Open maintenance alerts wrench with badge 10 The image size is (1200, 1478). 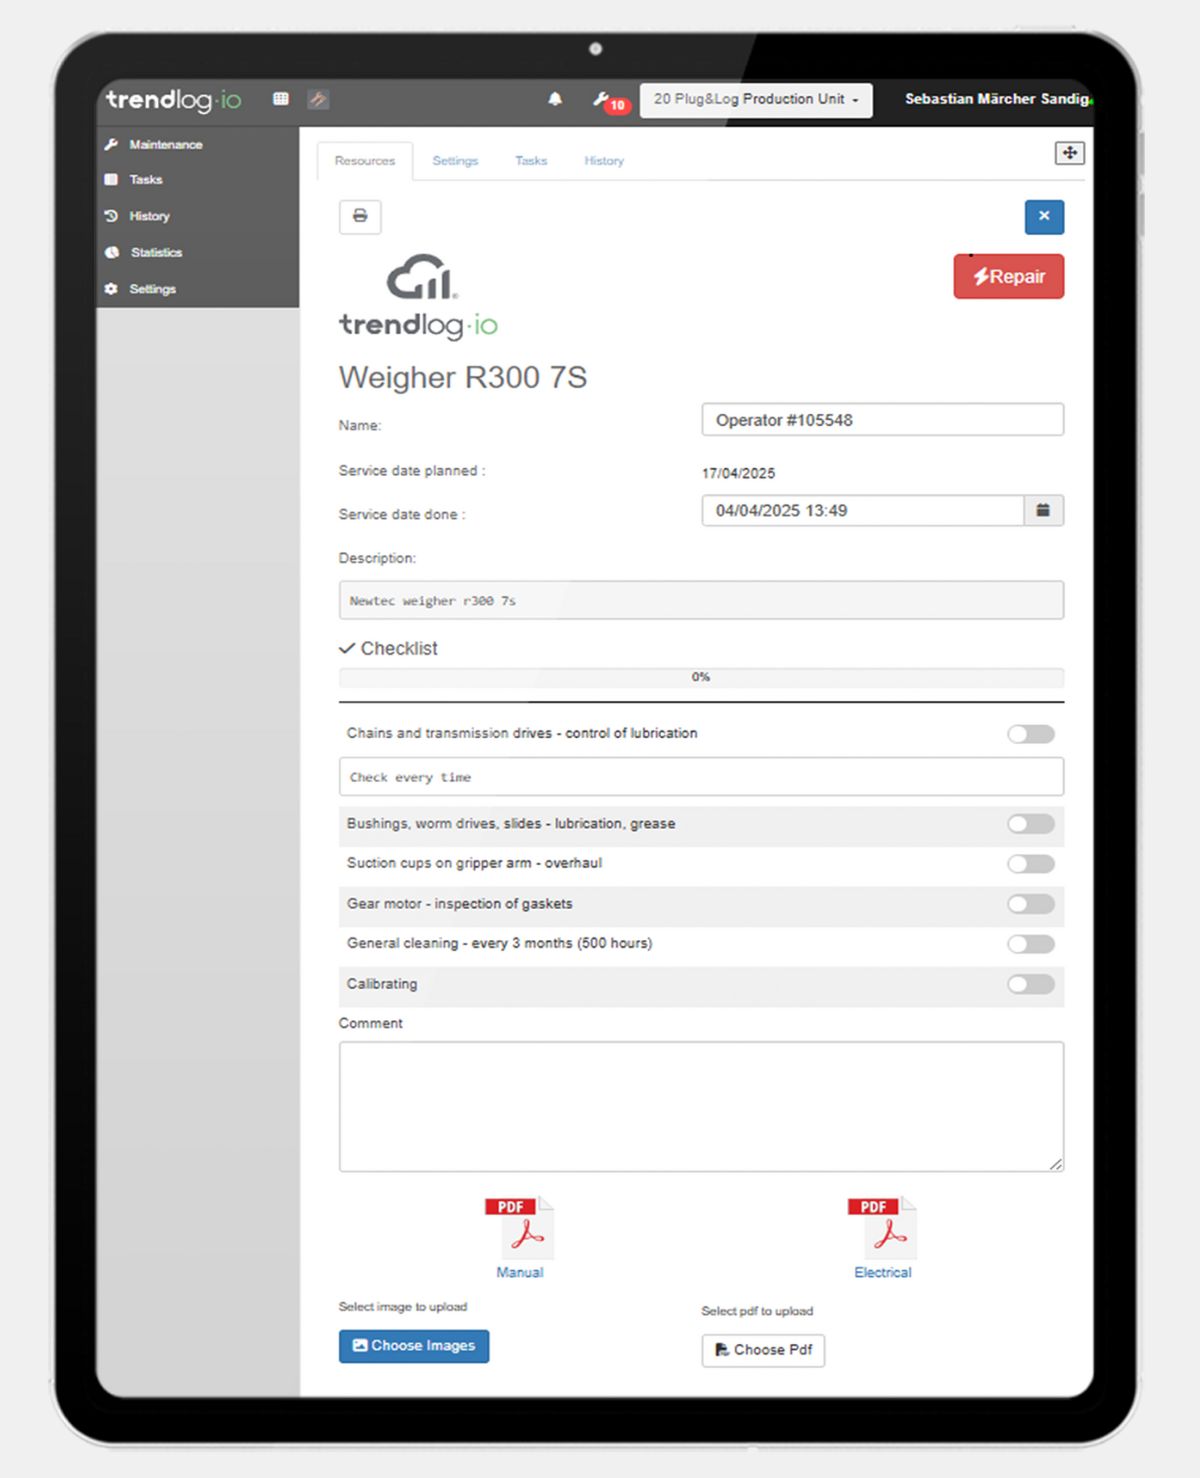(610, 101)
